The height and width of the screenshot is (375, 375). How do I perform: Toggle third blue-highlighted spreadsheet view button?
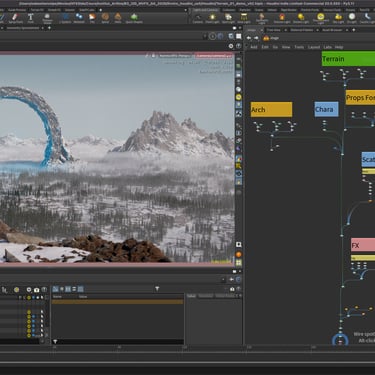(68, 289)
